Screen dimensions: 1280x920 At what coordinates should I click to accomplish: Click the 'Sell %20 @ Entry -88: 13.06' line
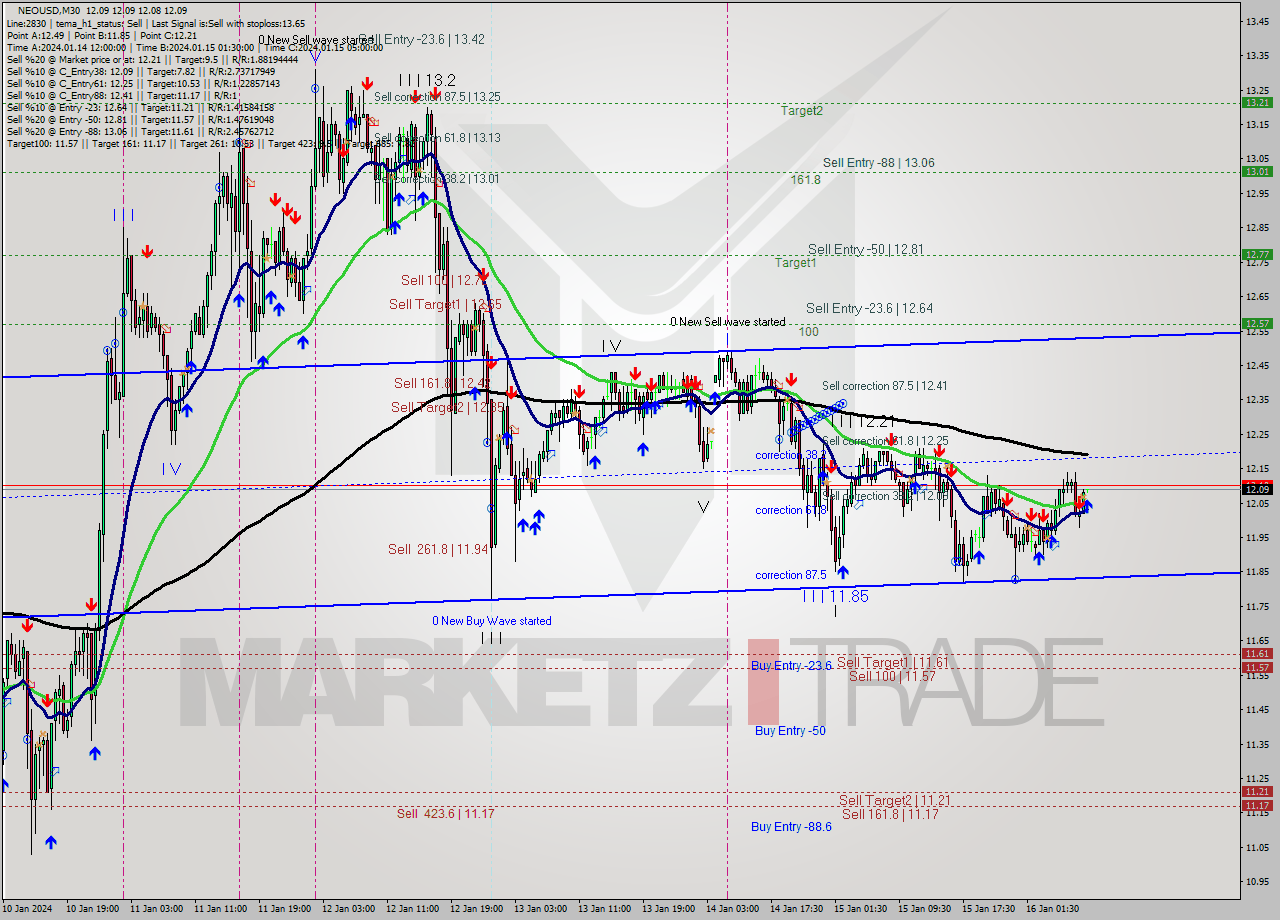(x=140, y=131)
